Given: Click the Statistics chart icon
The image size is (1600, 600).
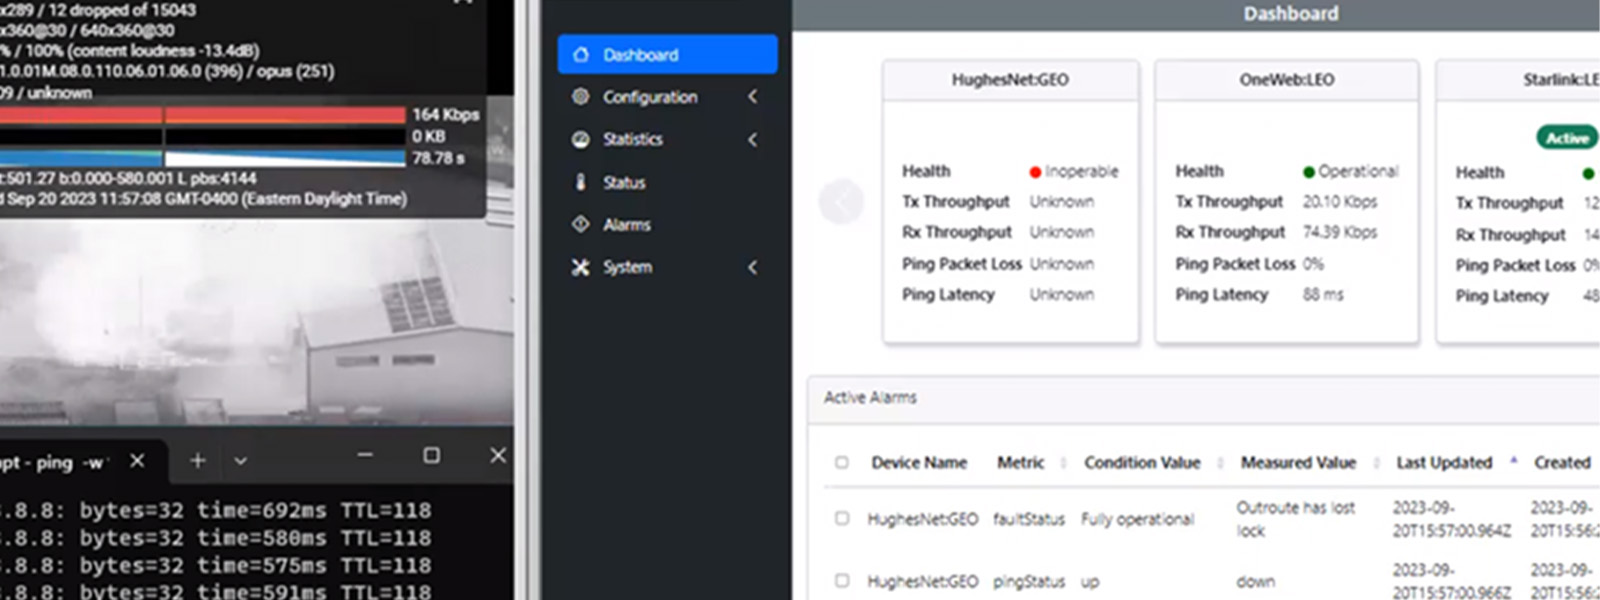Looking at the screenshot, I should 581,139.
